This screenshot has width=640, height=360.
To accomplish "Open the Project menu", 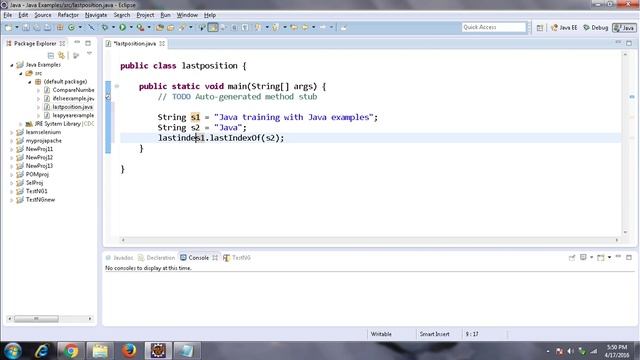I will (145, 15).
